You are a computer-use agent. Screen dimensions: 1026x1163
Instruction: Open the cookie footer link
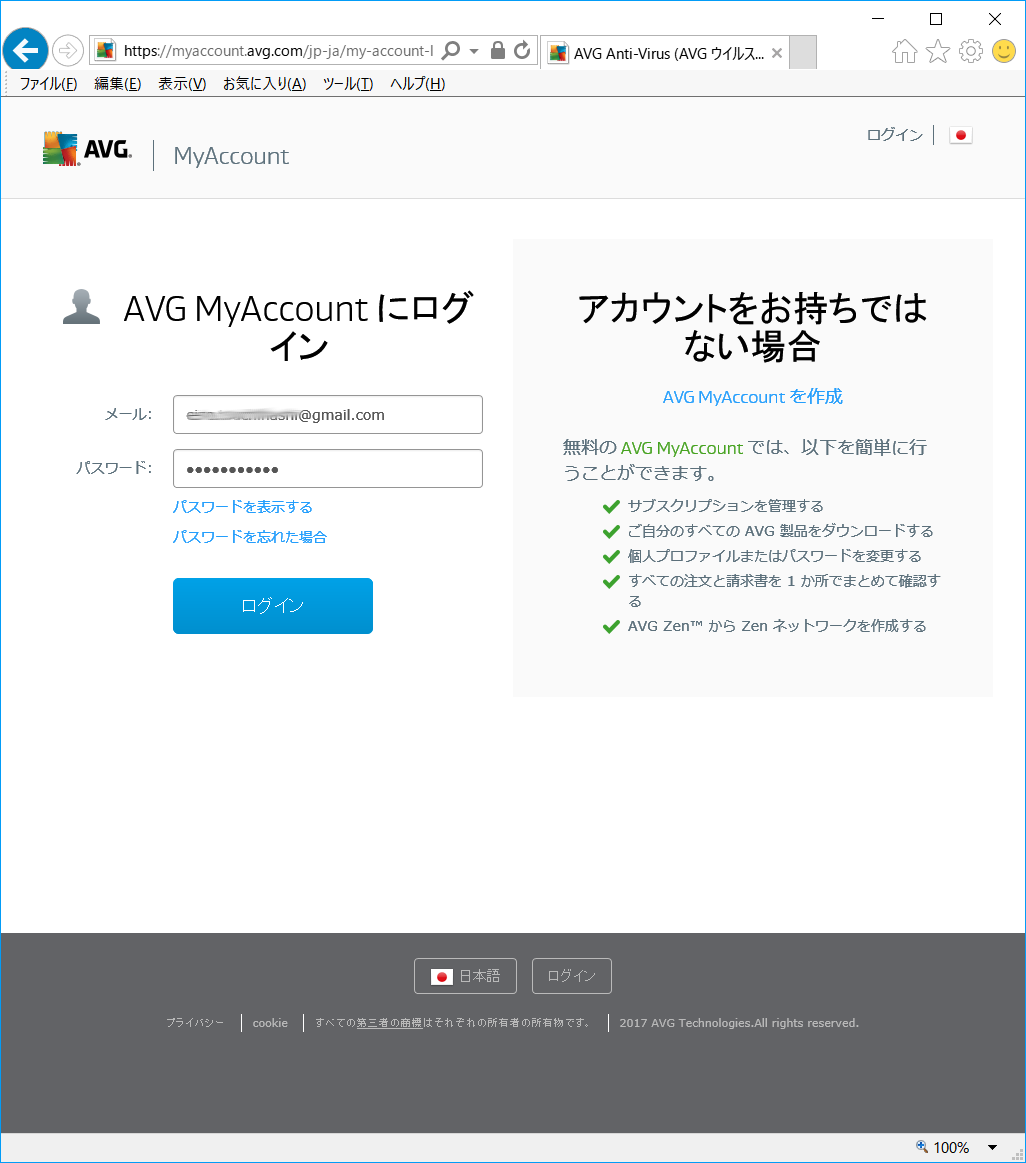point(270,1023)
